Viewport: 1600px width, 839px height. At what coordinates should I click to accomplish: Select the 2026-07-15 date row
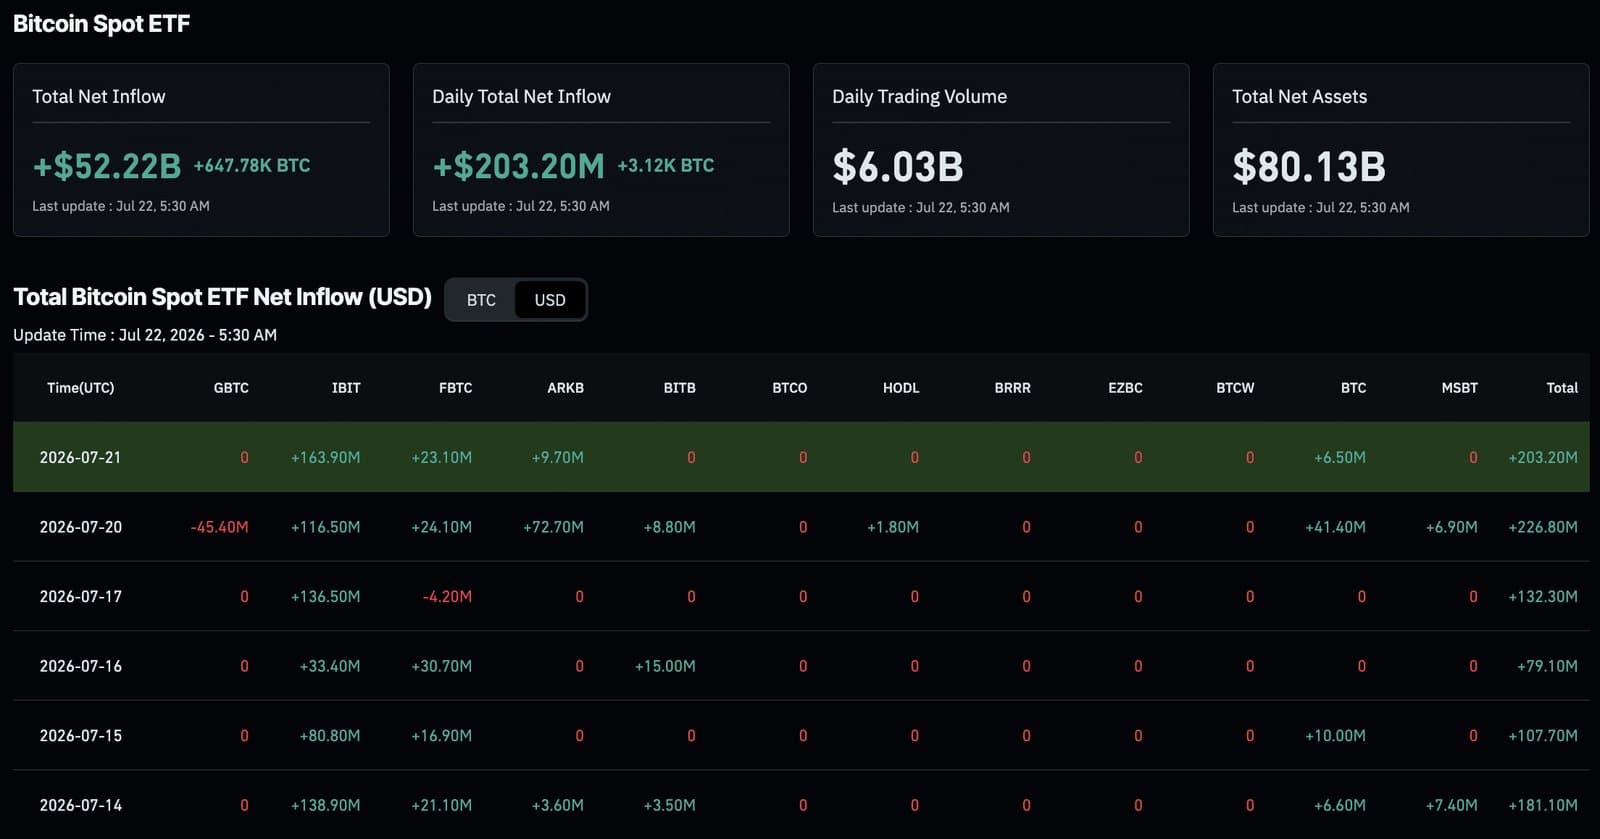[x=801, y=735]
